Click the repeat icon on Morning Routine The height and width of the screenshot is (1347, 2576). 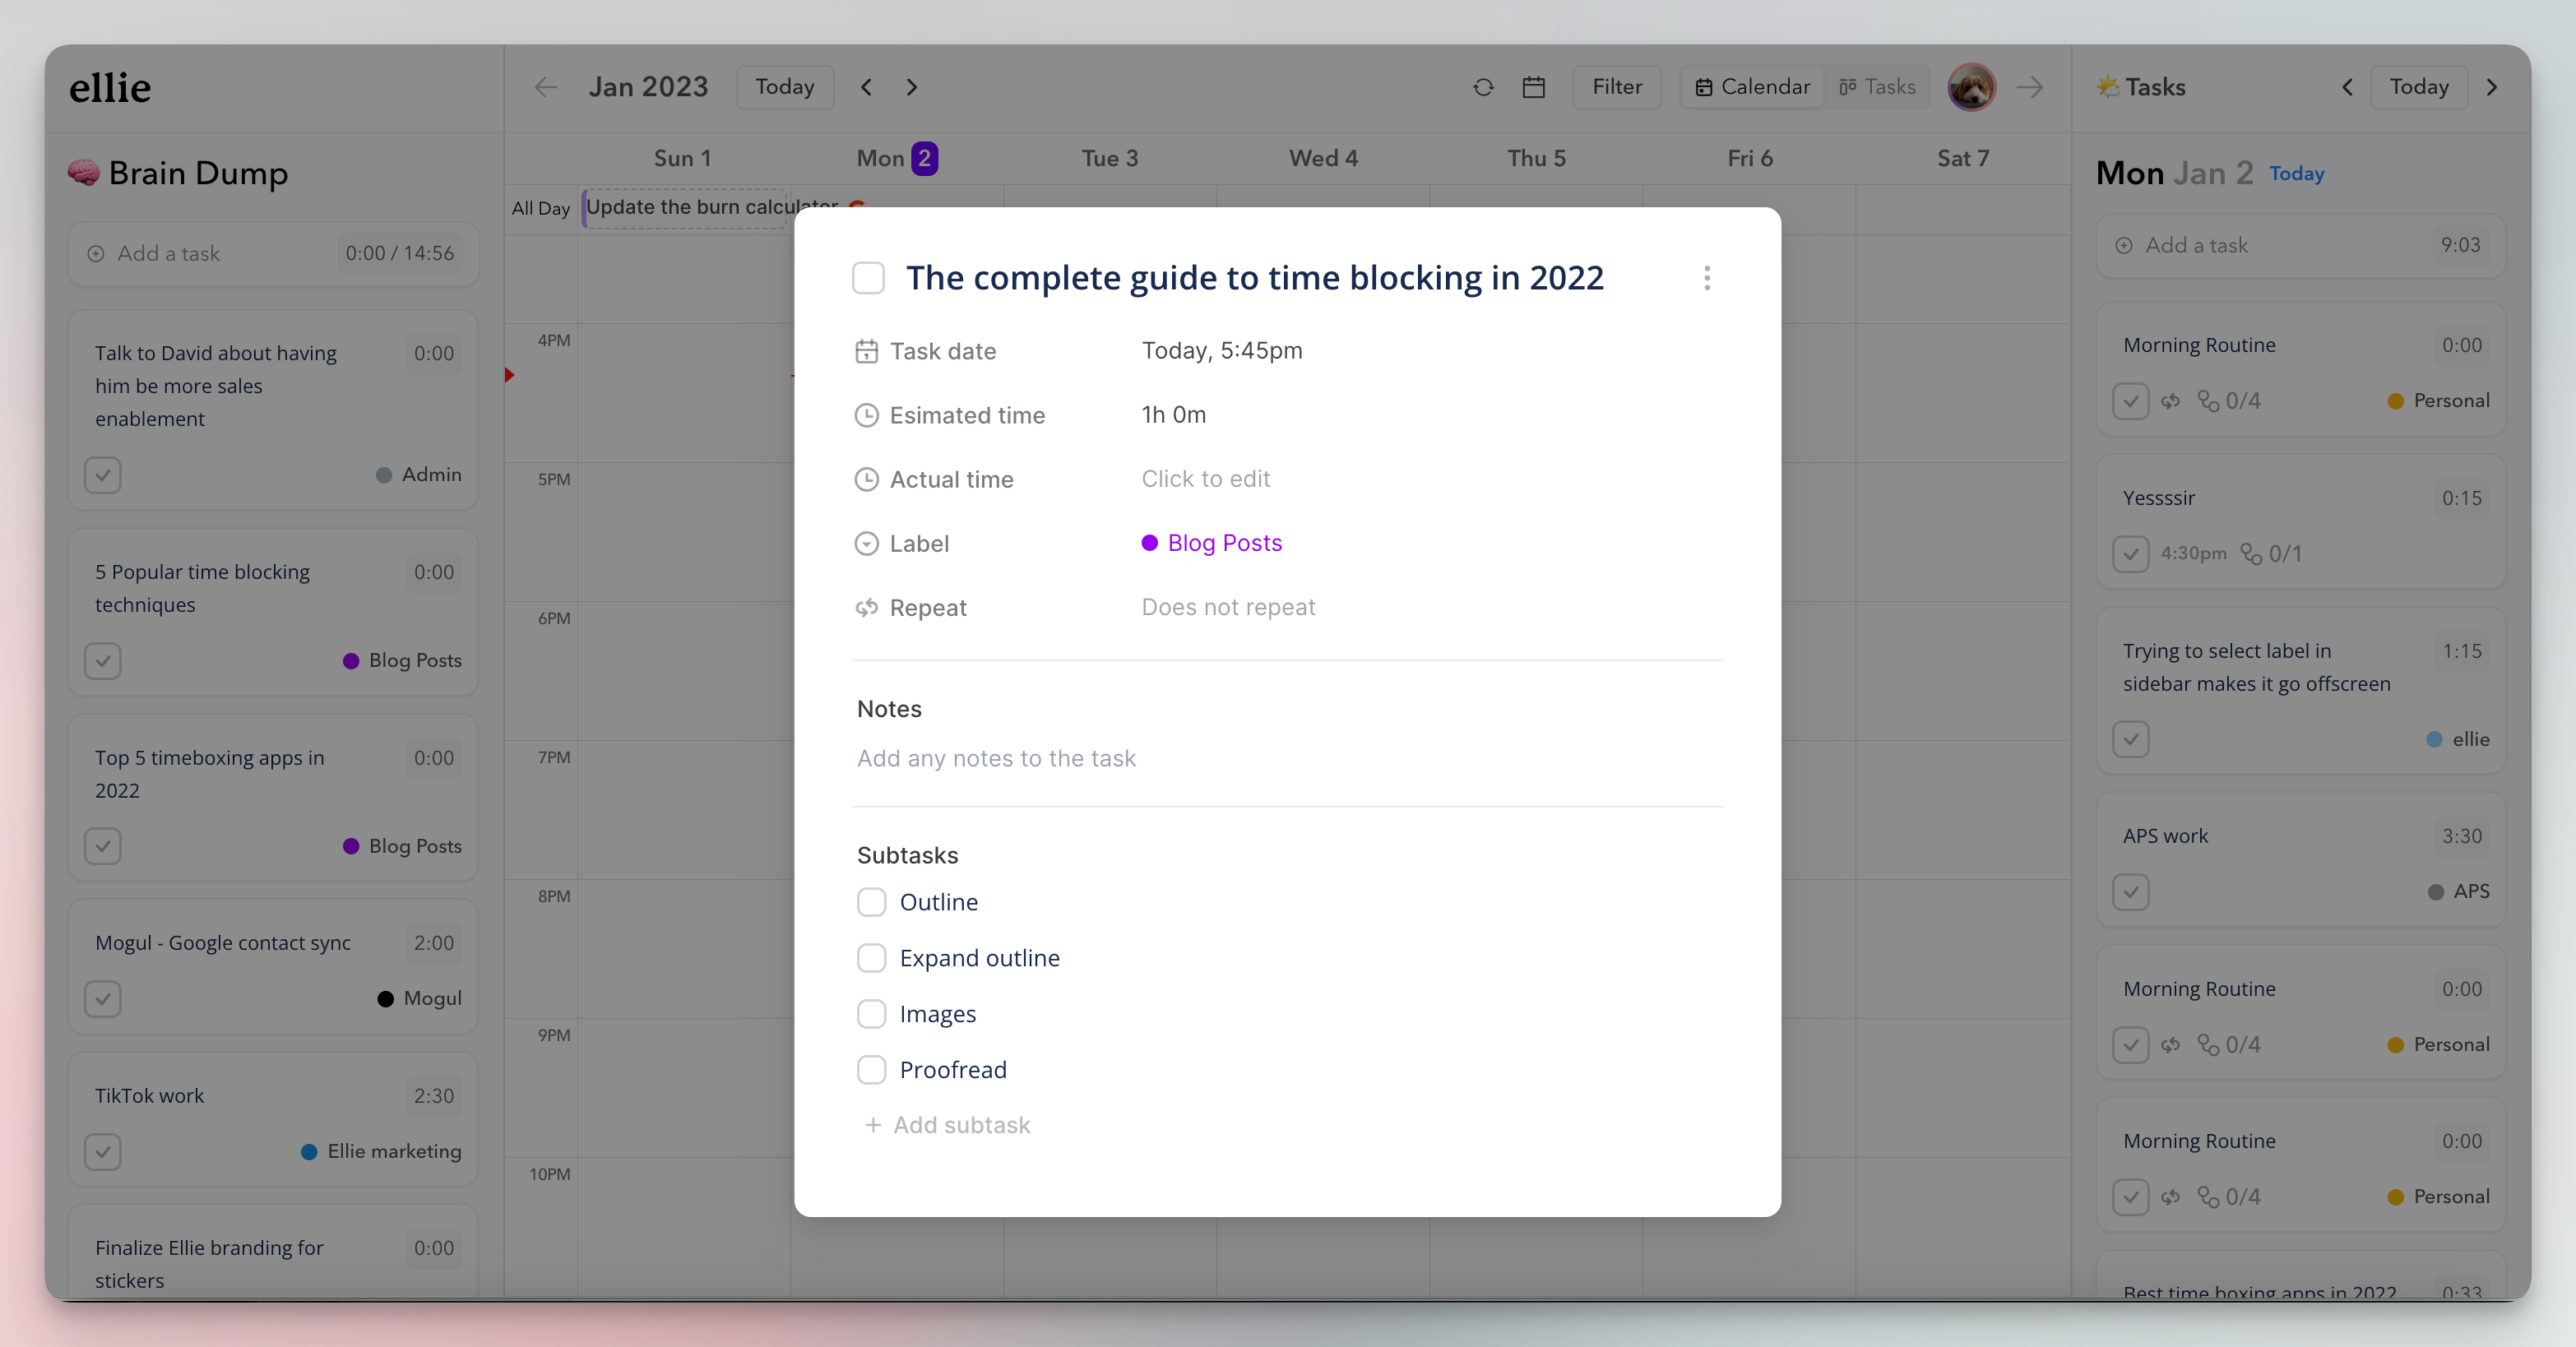click(x=2170, y=401)
